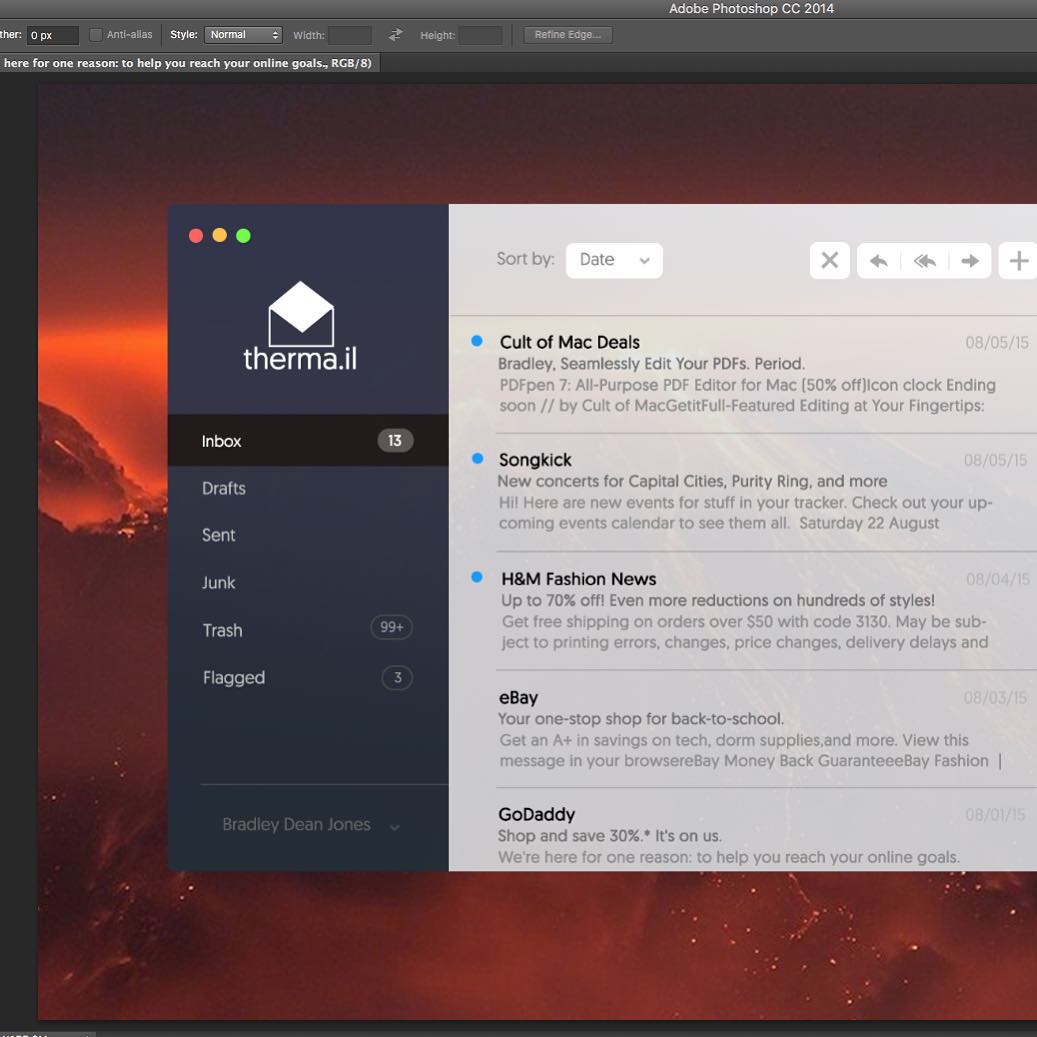Click the delete X button in mail toolbar
This screenshot has width=1037, height=1037.
(829, 260)
